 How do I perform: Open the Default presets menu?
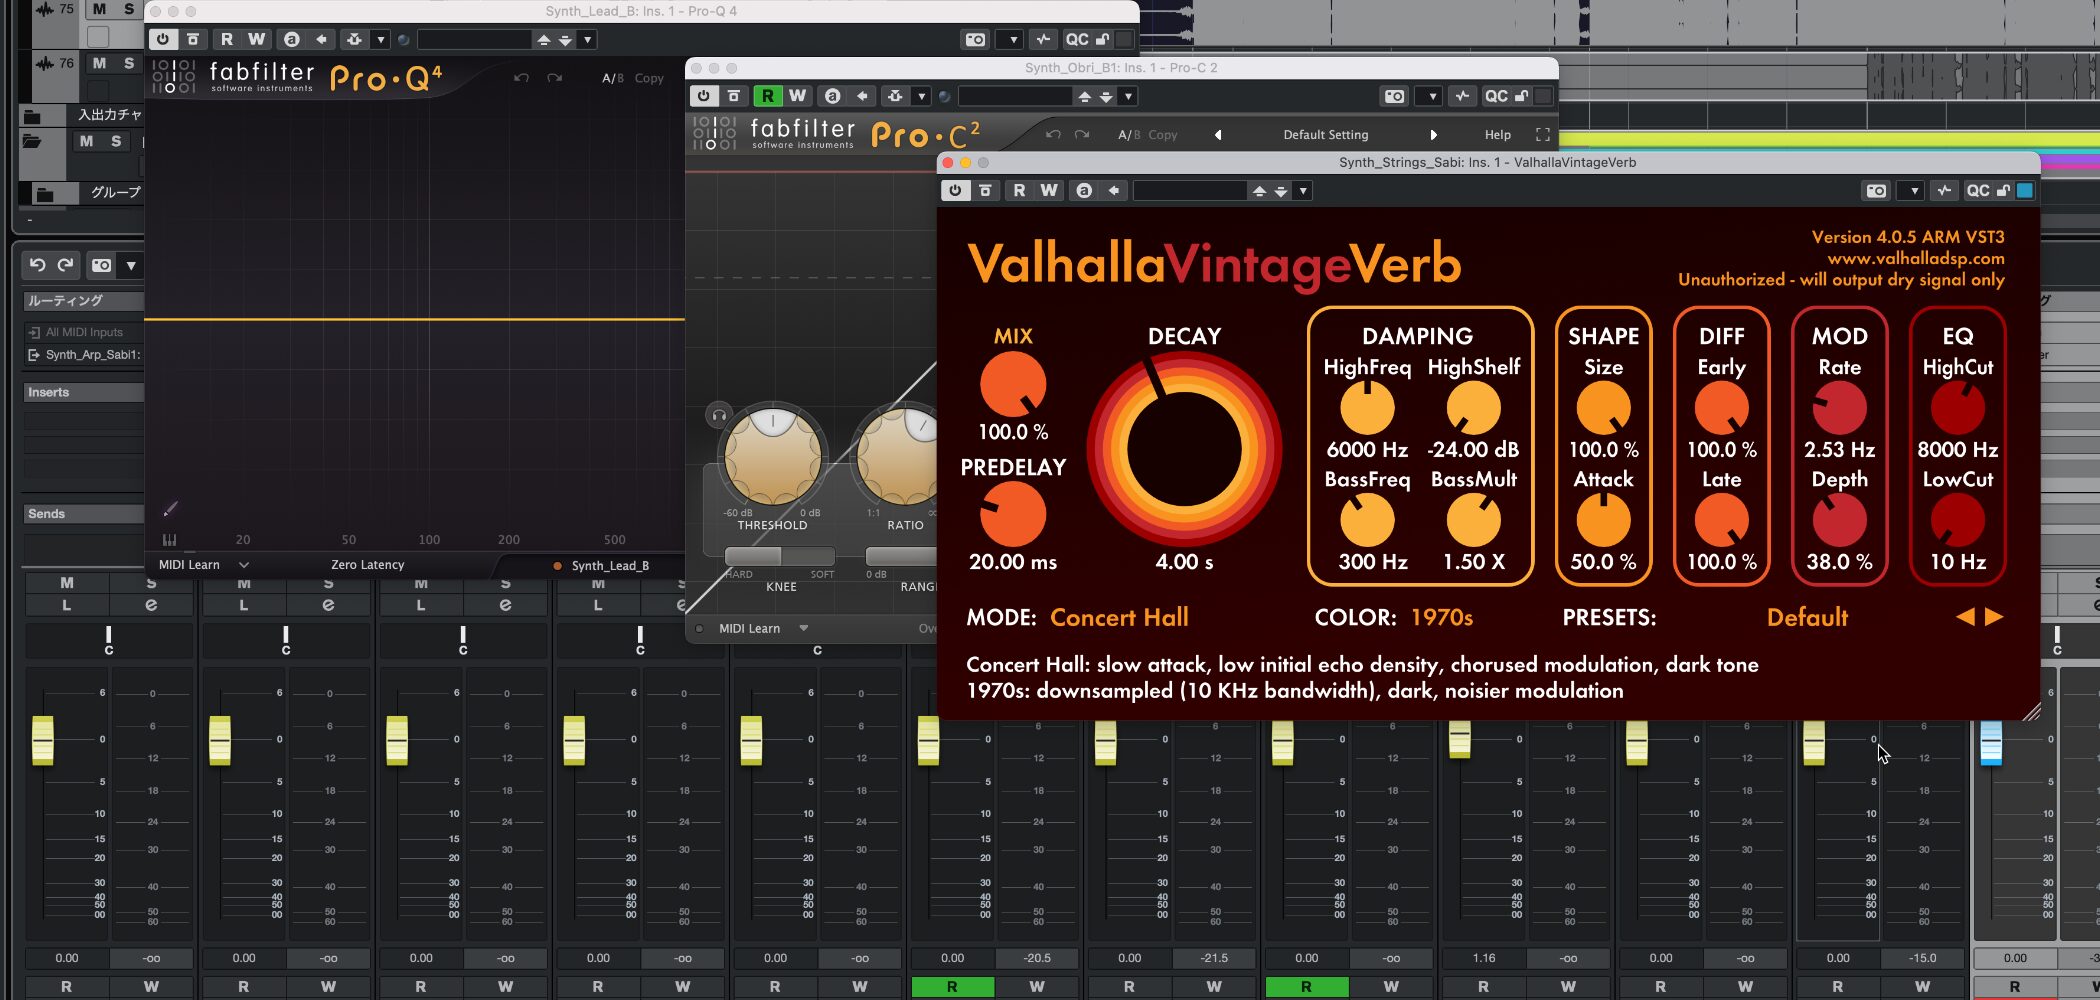1807,617
